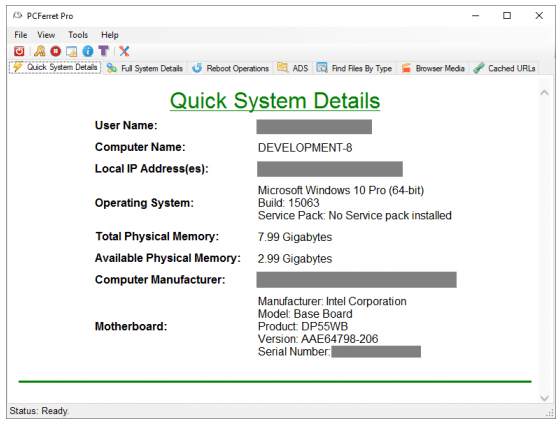560x428 pixels.
Task: Click the Serial Number label
Action: [x=294, y=352]
